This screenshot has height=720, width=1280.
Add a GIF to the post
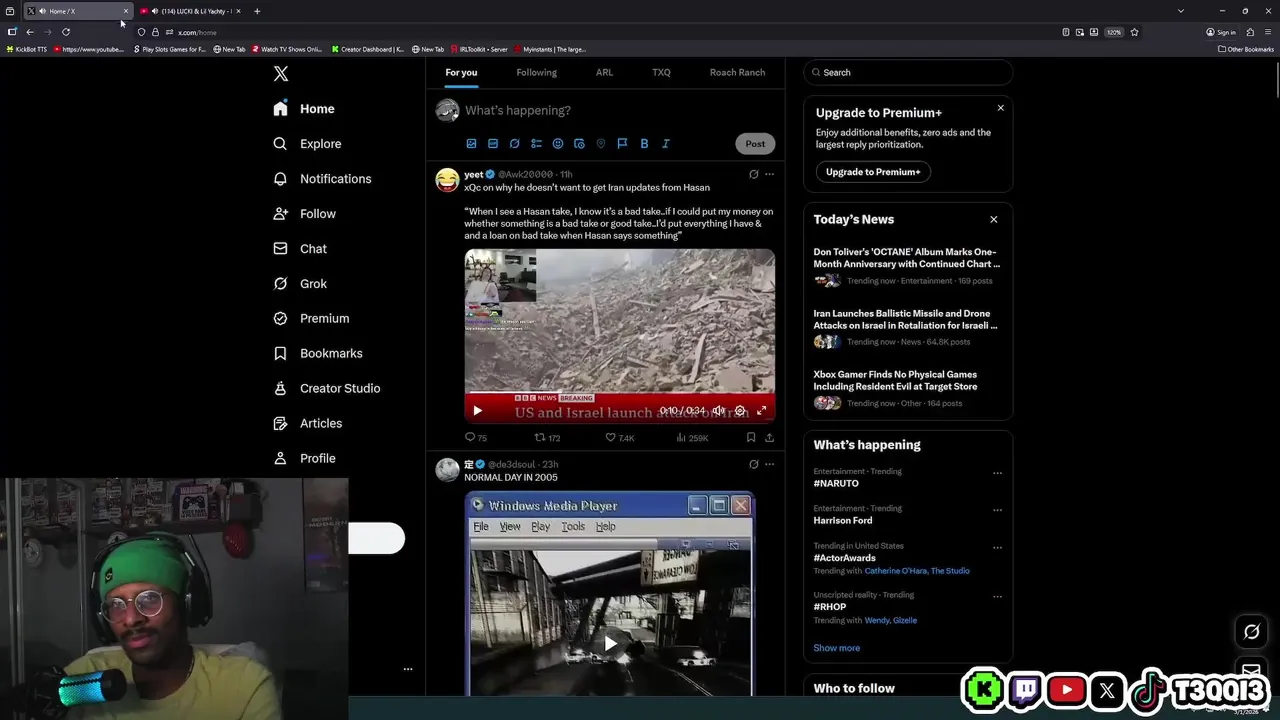click(x=493, y=144)
